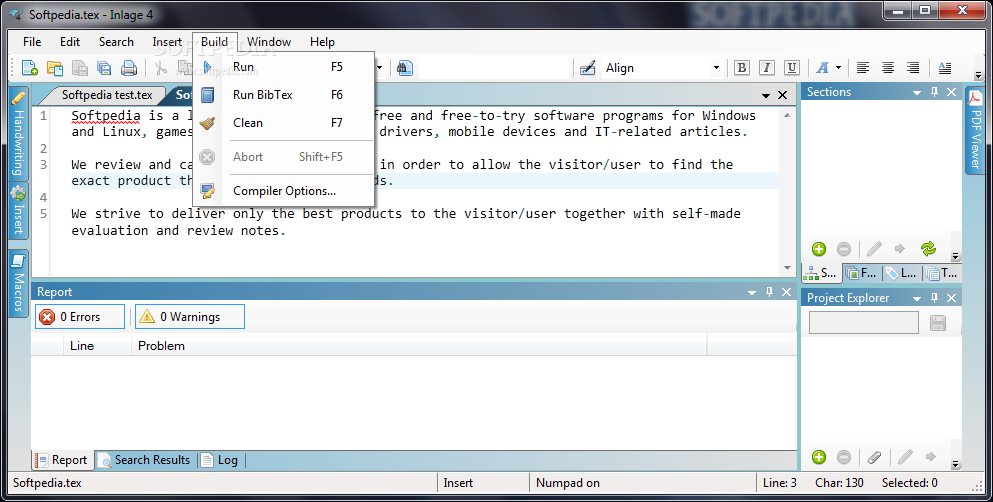The image size is (993, 502).
Task: Click the Sections remove minus icon
Action: pyautogui.click(x=844, y=249)
